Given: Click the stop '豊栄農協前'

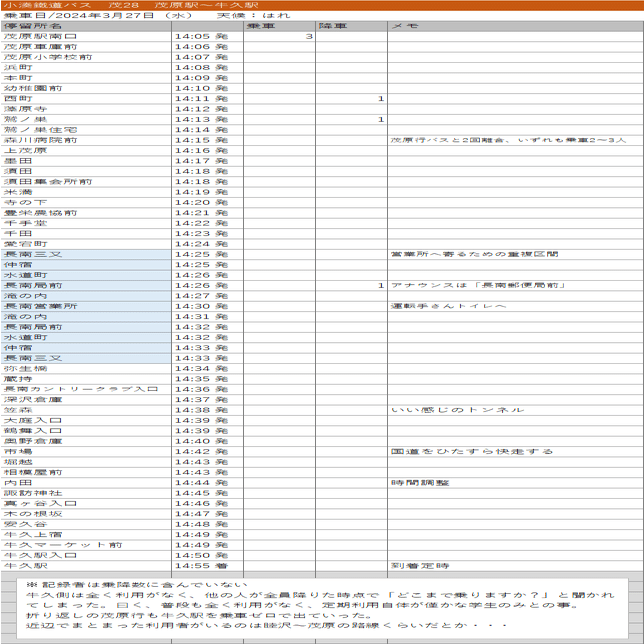Looking at the screenshot, I should [40, 213].
